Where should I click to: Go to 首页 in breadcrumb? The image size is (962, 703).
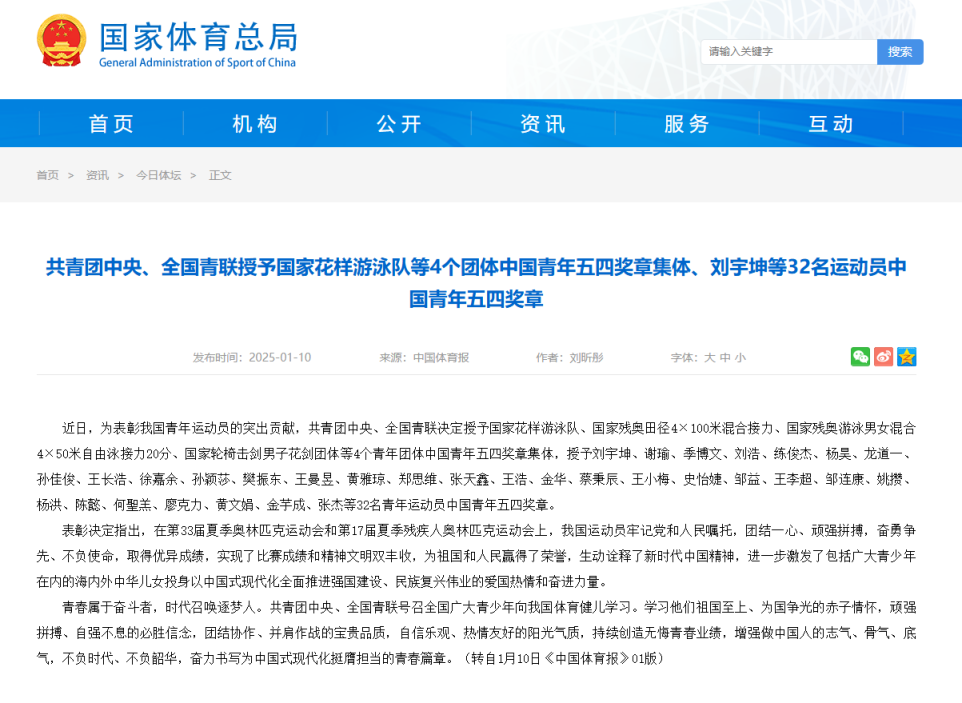[47, 175]
